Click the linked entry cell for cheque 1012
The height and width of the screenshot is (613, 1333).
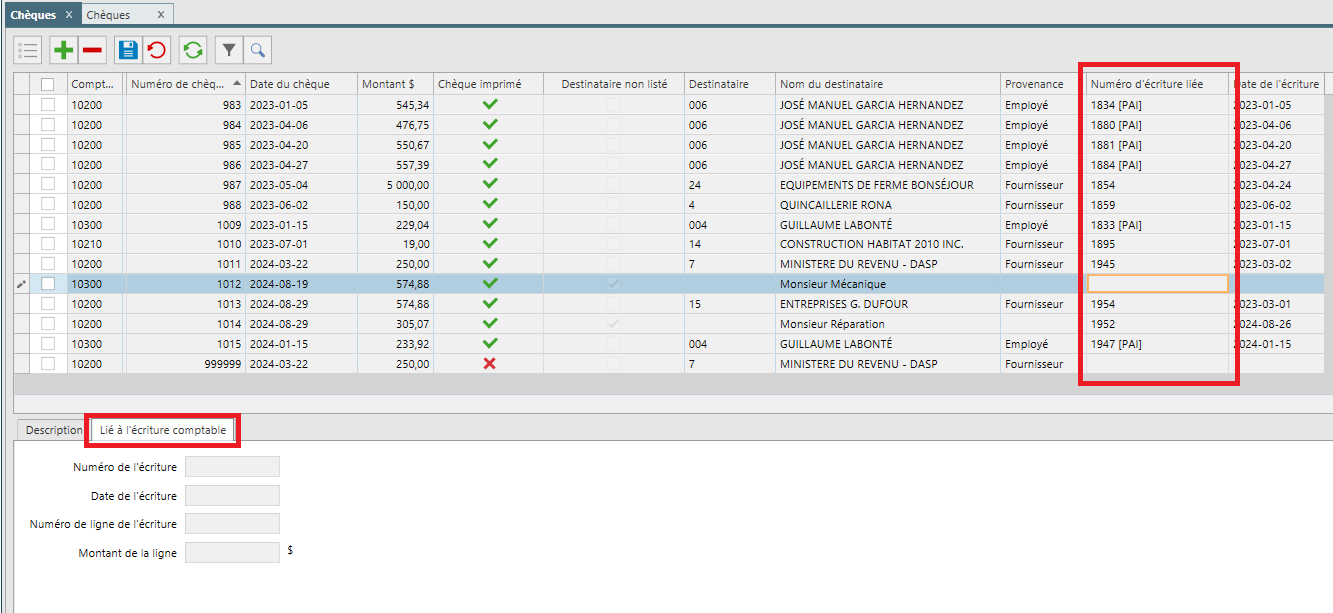(1157, 284)
